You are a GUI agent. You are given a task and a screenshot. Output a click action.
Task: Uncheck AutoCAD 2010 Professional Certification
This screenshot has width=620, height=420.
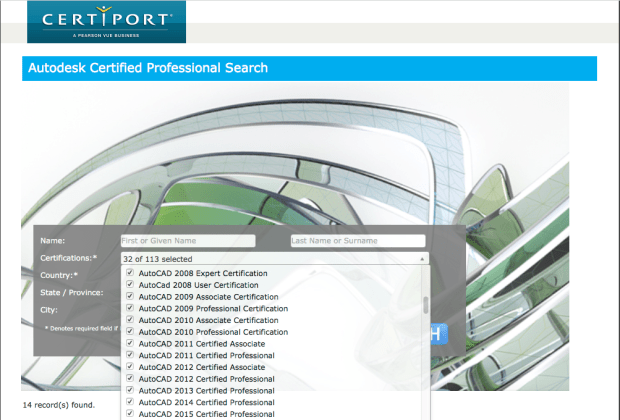coord(130,331)
